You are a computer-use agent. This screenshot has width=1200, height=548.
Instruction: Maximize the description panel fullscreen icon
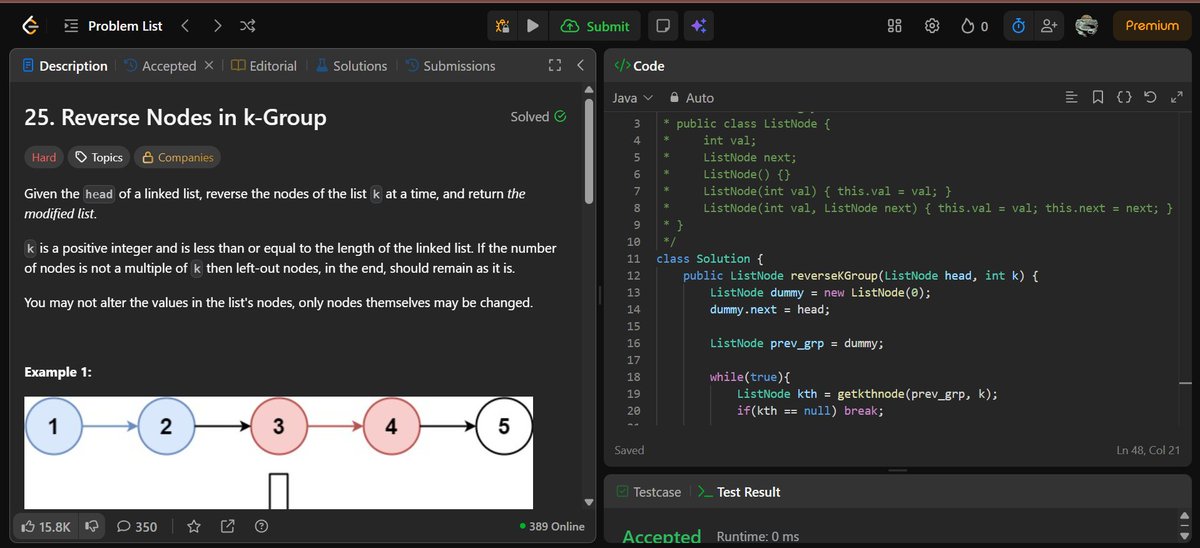point(555,66)
